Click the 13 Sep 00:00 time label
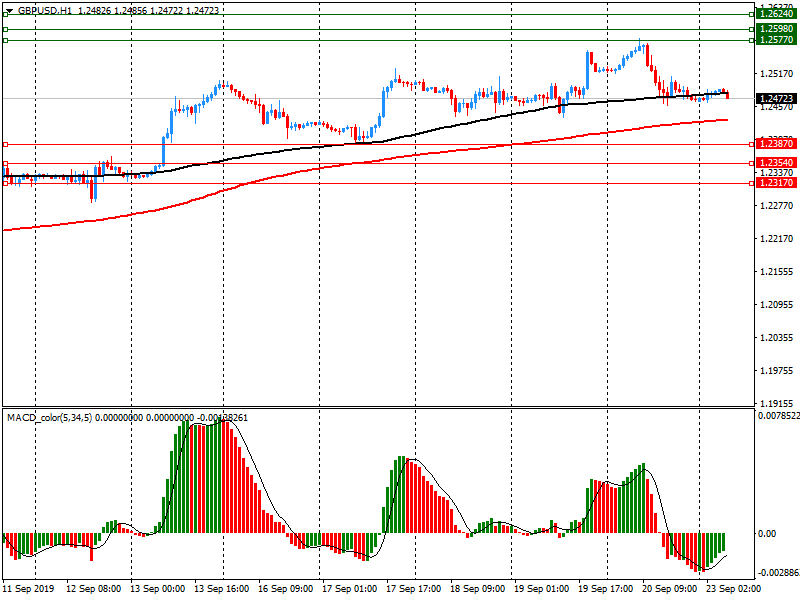 pyautogui.click(x=157, y=589)
